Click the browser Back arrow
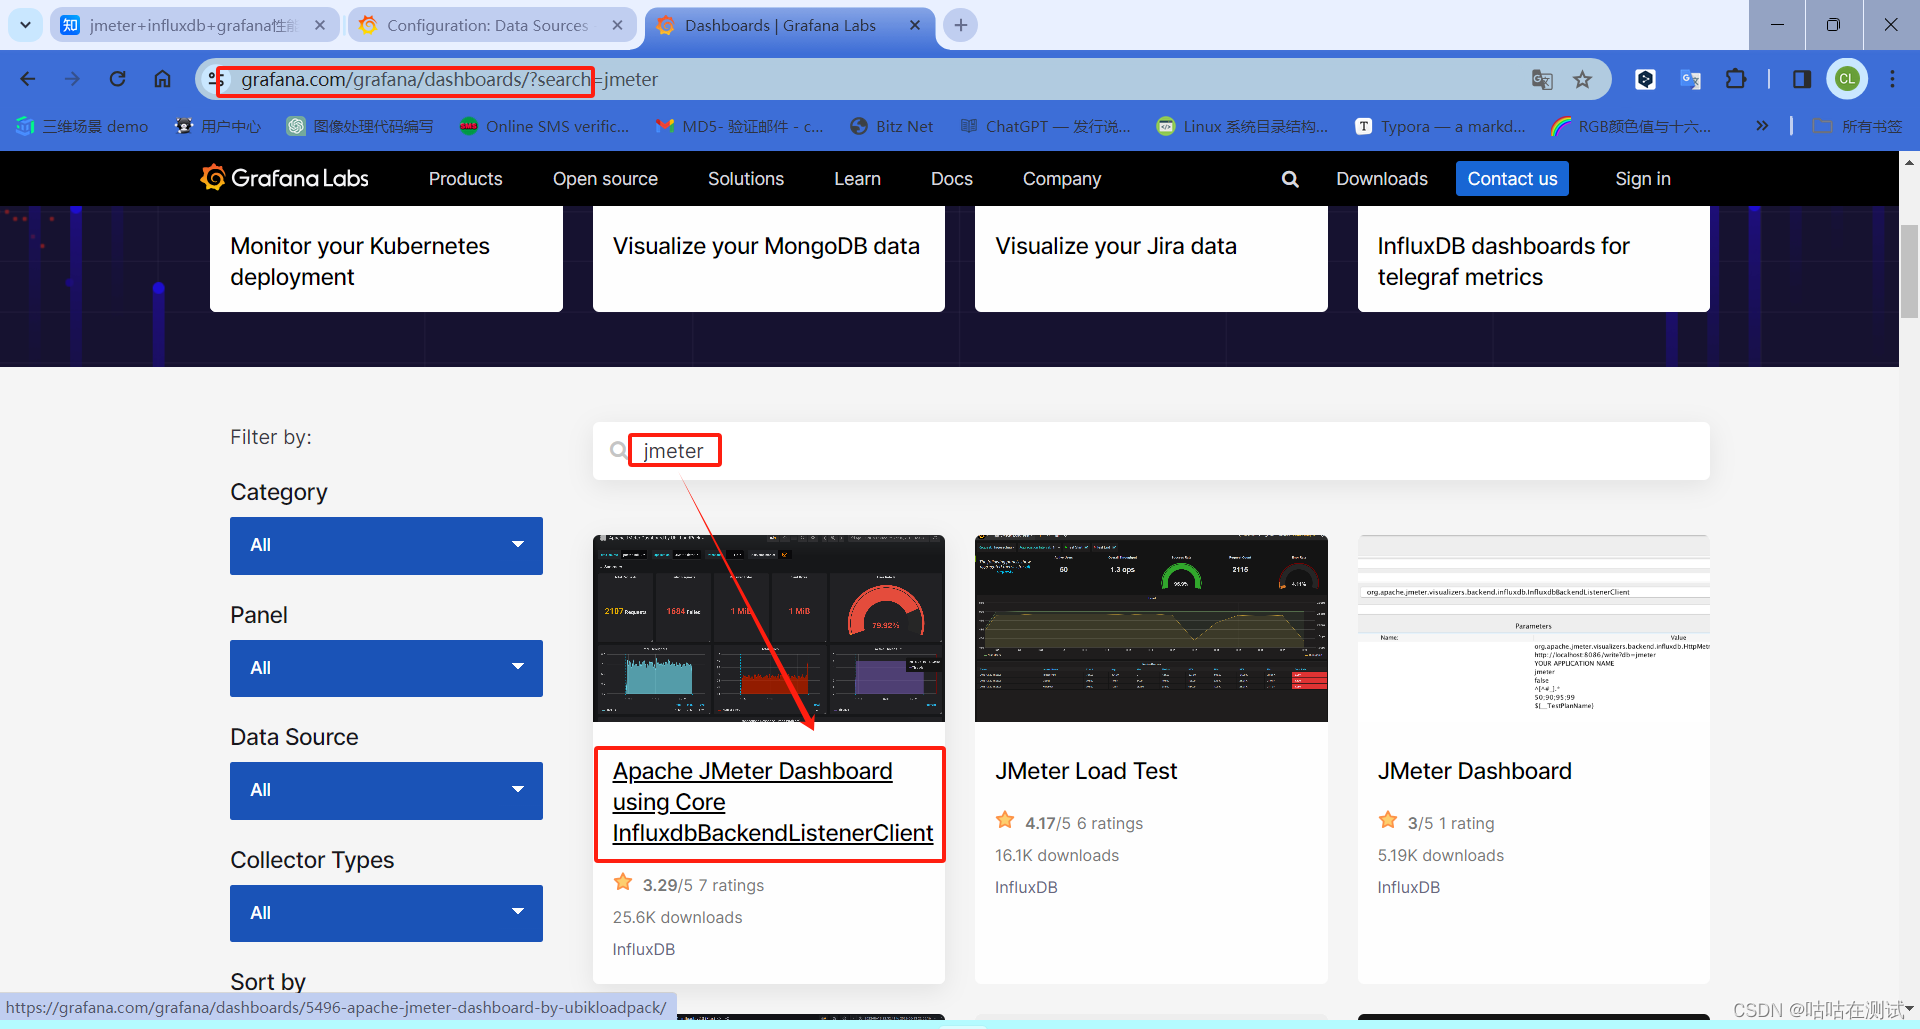The width and height of the screenshot is (1920, 1029). pyautogui.click(x=28, y=79)
